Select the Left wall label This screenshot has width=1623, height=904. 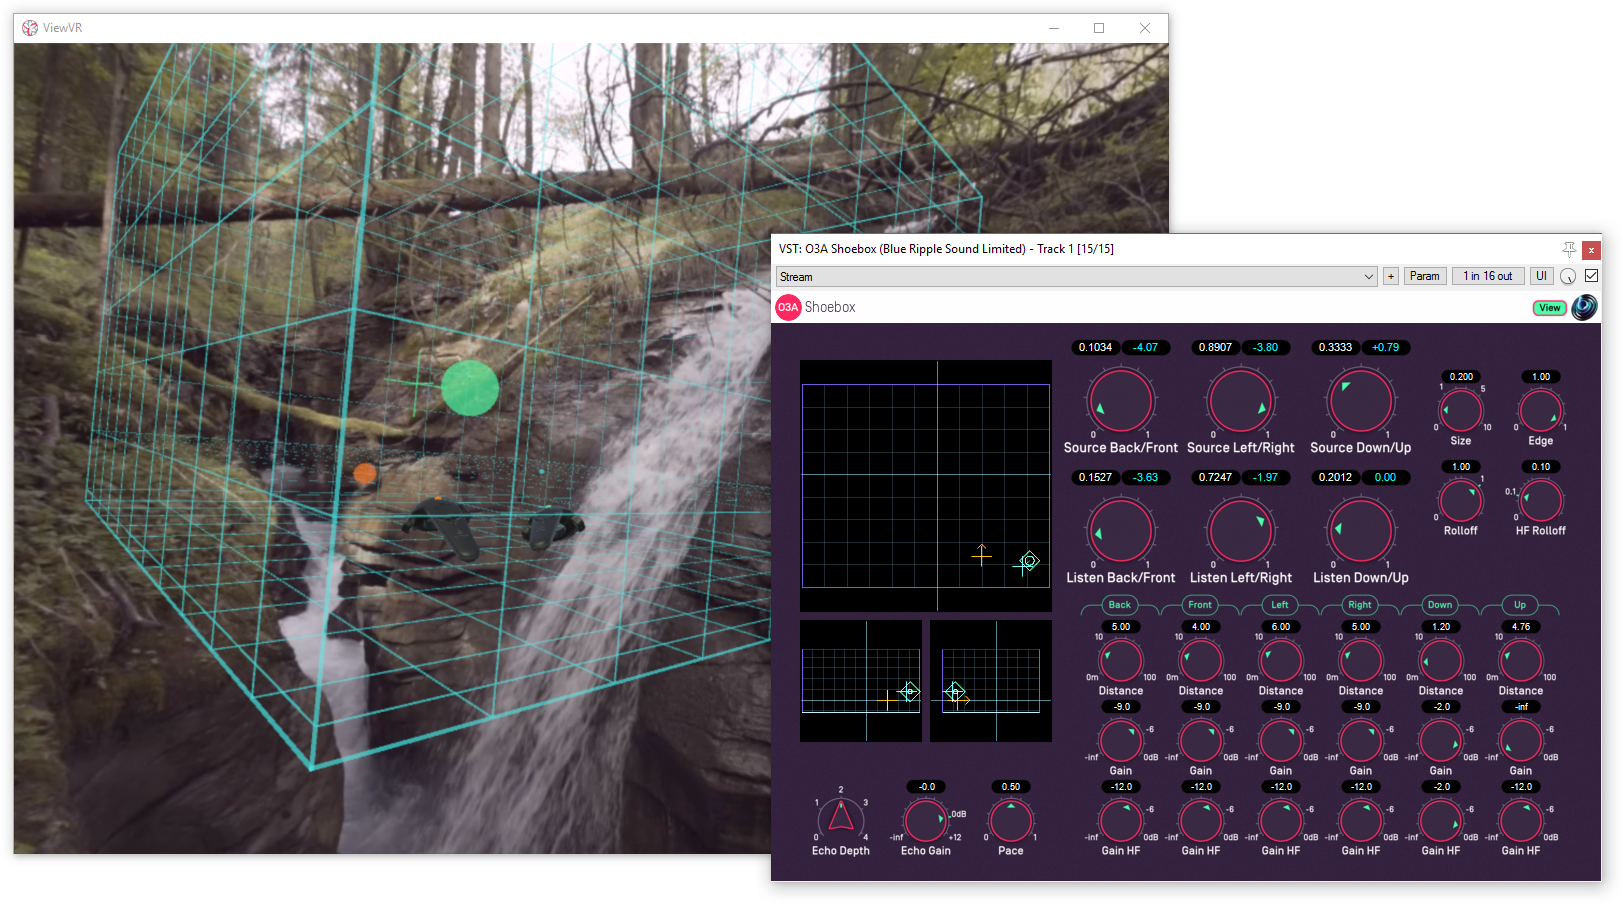[1280, 605]
